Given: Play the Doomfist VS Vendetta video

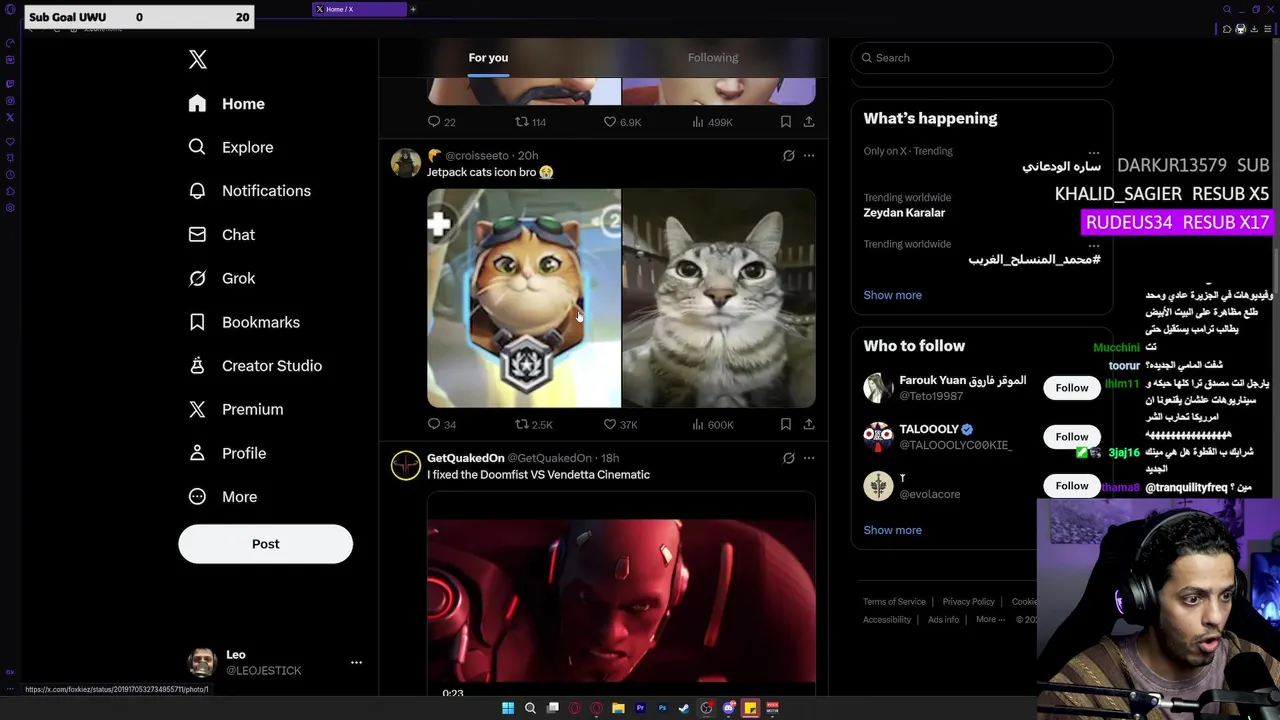Looking at the screenshot, I should point(621,595).
